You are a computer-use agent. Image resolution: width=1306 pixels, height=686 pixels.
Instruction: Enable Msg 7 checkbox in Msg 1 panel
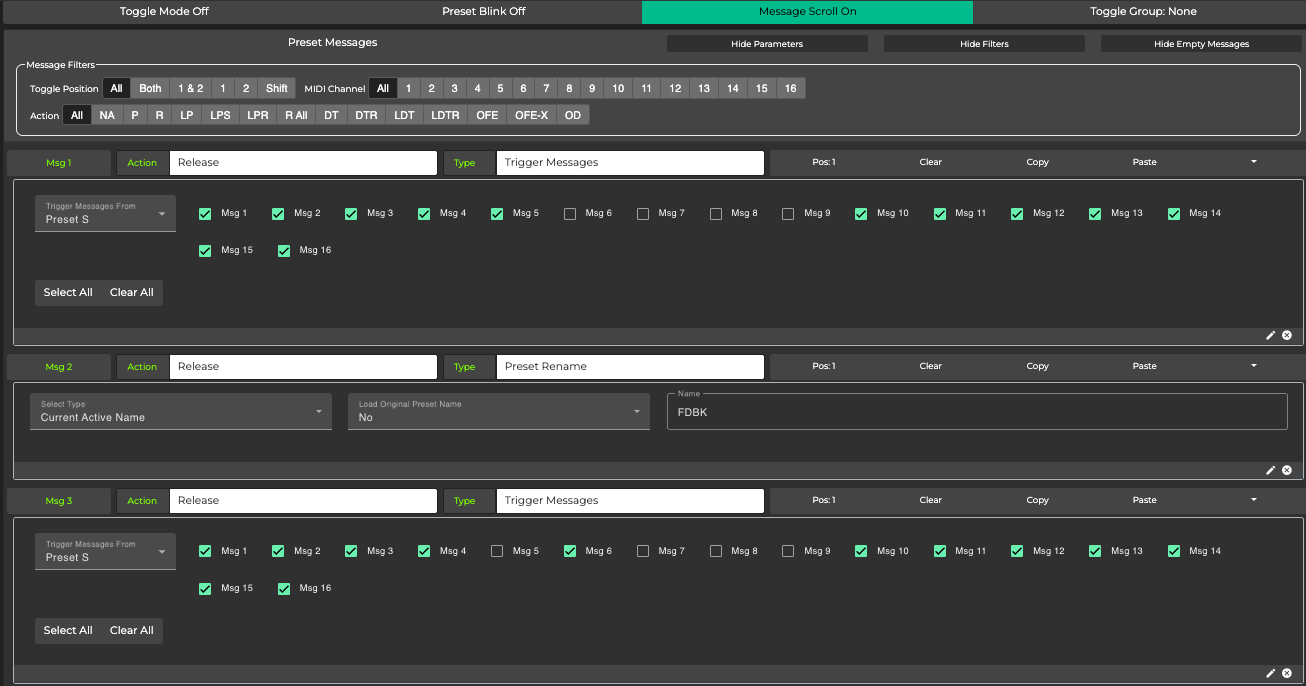tap(643, 214)
